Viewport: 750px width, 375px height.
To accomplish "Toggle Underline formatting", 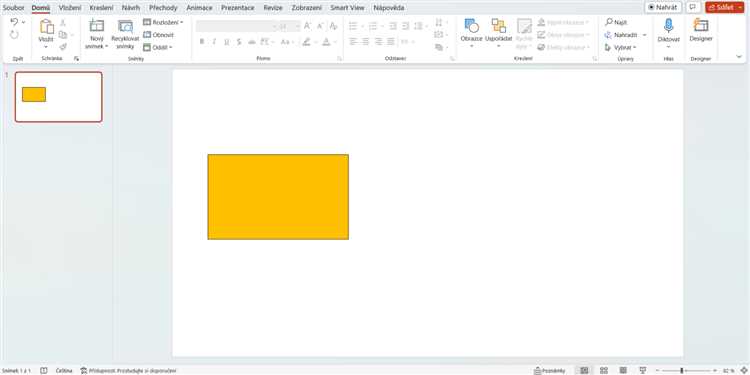I will 226,42.
